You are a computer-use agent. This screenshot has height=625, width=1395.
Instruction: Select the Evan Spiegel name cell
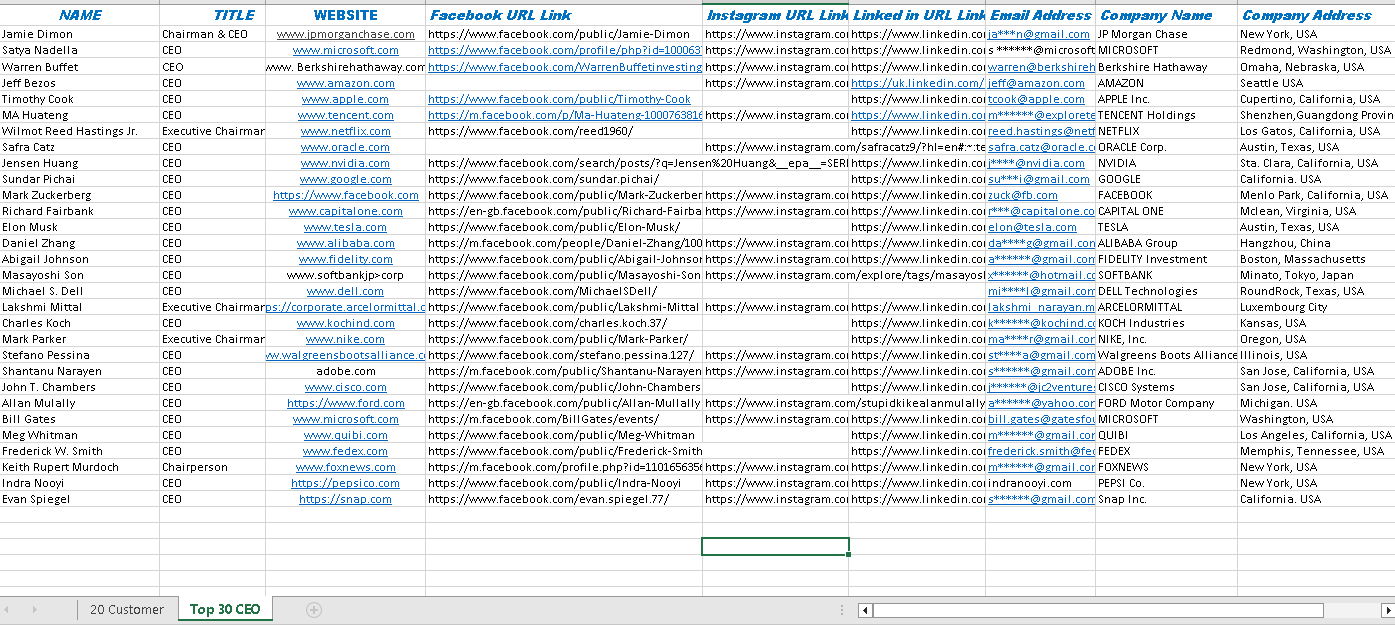tap(80, 499)
